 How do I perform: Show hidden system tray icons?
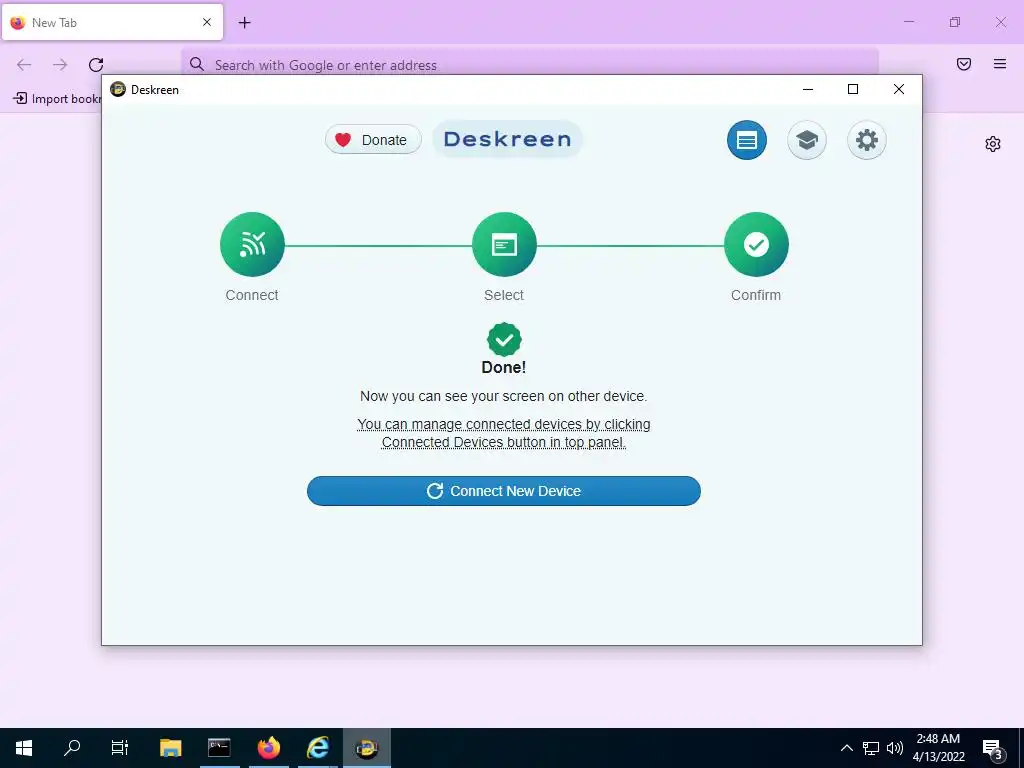(846, 748)
